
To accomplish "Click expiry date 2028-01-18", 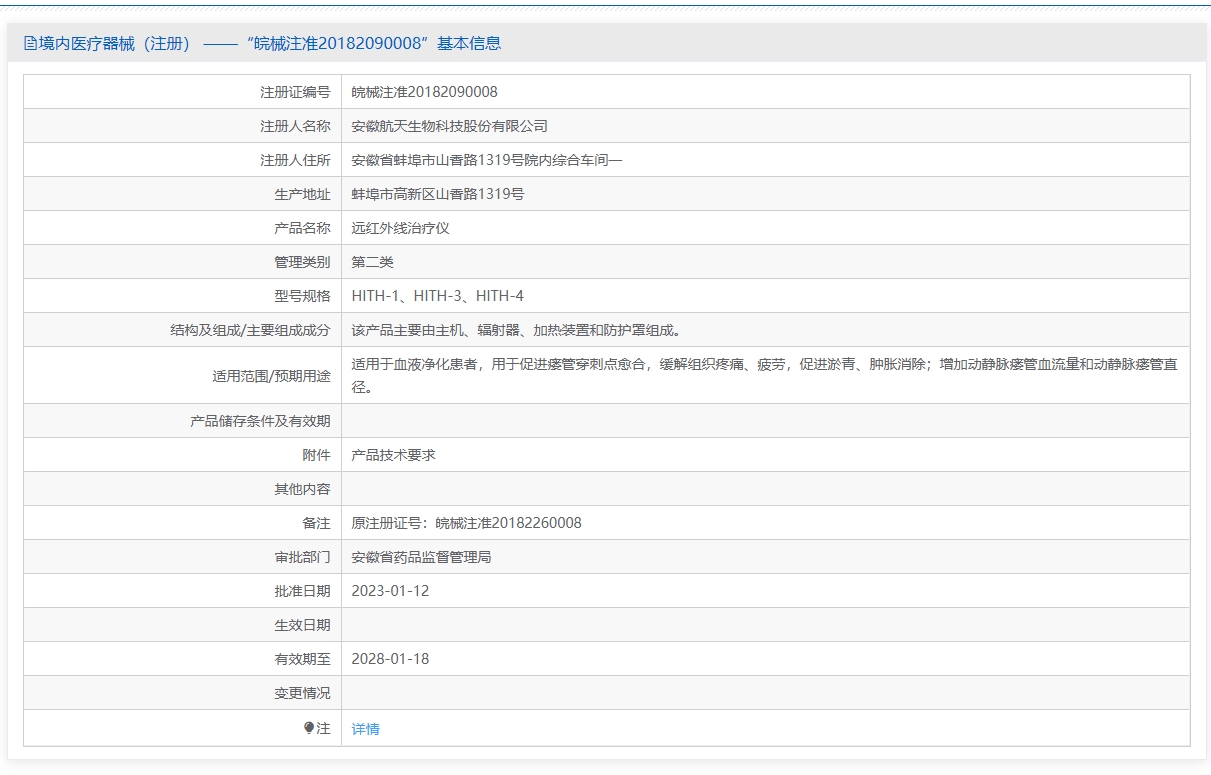I will click(390, 659).
